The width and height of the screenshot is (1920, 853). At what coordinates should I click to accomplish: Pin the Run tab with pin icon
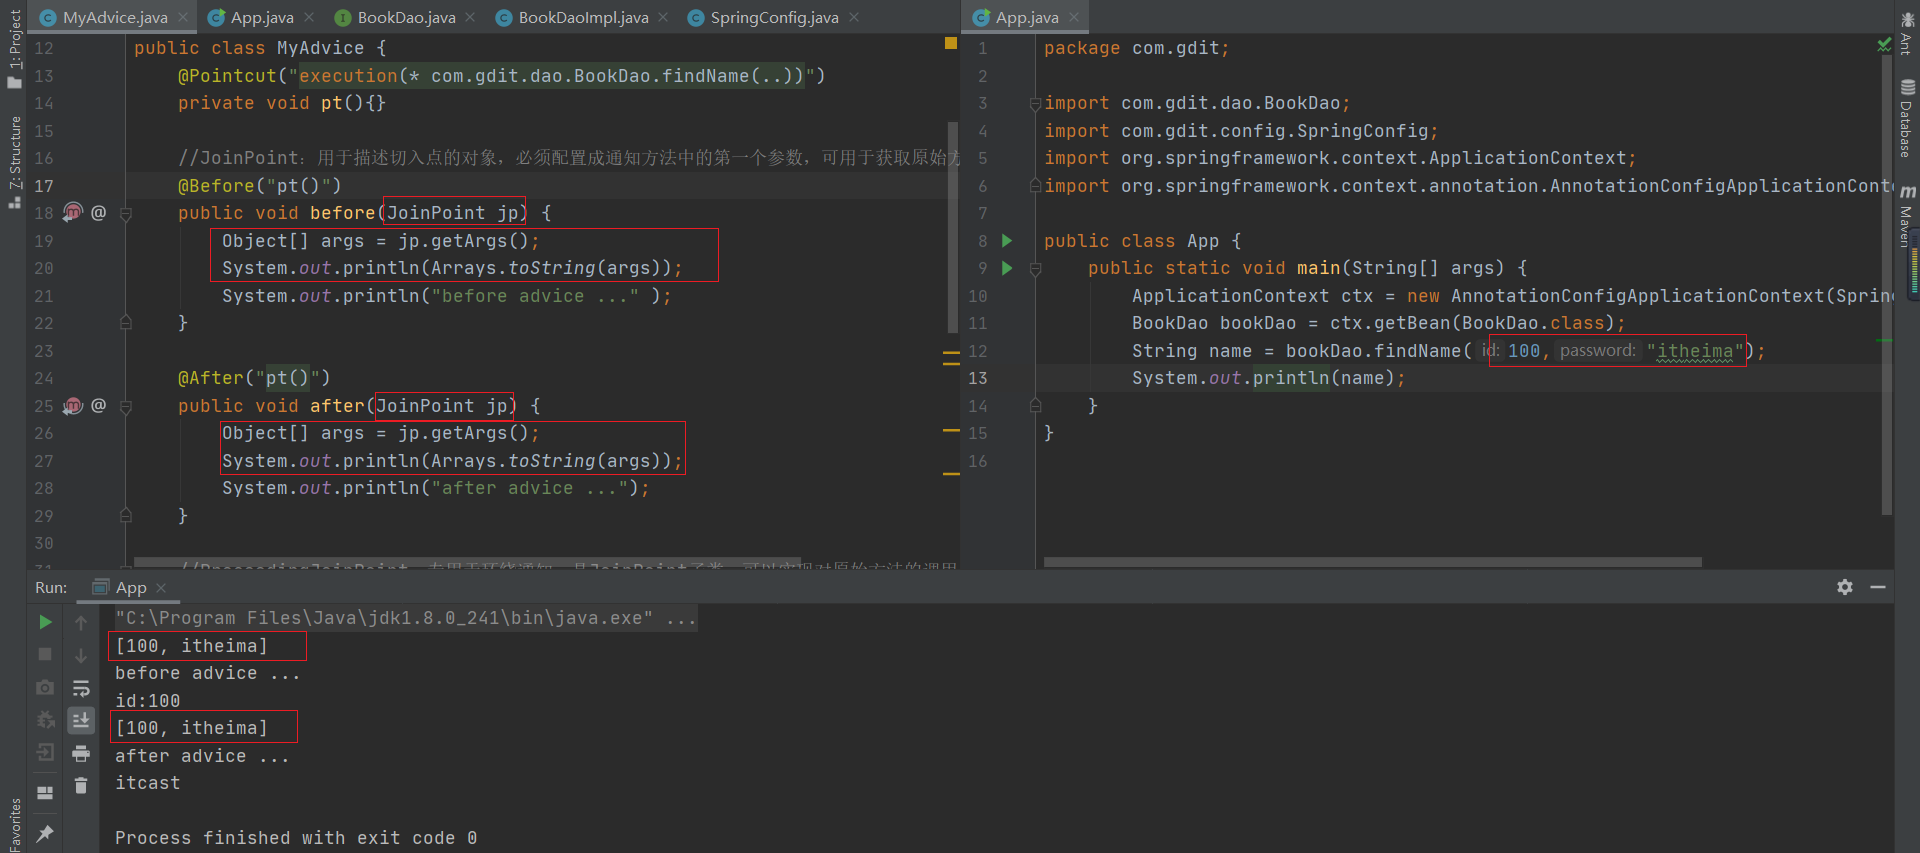click(45, 833)
